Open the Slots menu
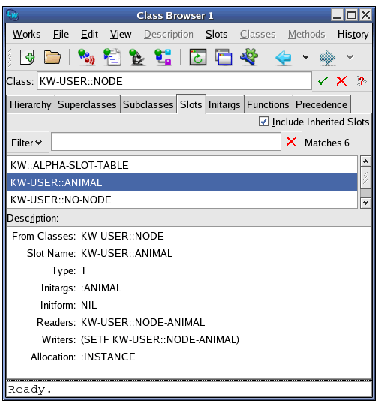Screen dimensions: 380x409 [x=216, y=34]
